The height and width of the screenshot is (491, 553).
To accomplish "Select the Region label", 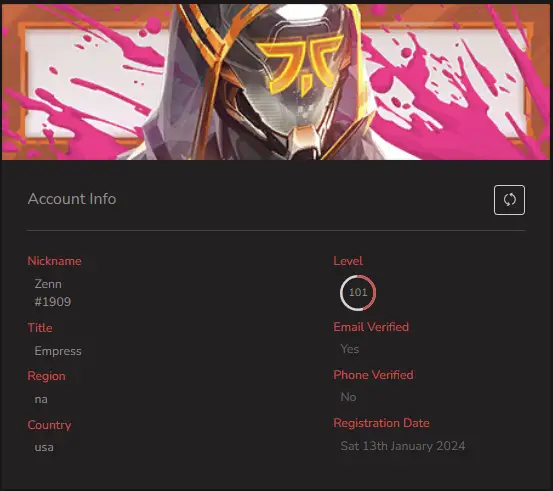I will [x=46, y=376].
